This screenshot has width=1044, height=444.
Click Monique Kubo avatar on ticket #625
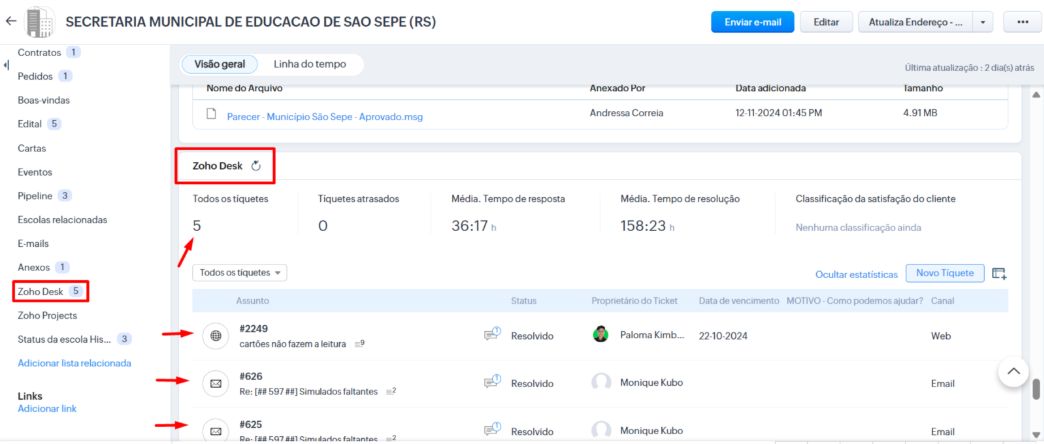pos(601,430)
